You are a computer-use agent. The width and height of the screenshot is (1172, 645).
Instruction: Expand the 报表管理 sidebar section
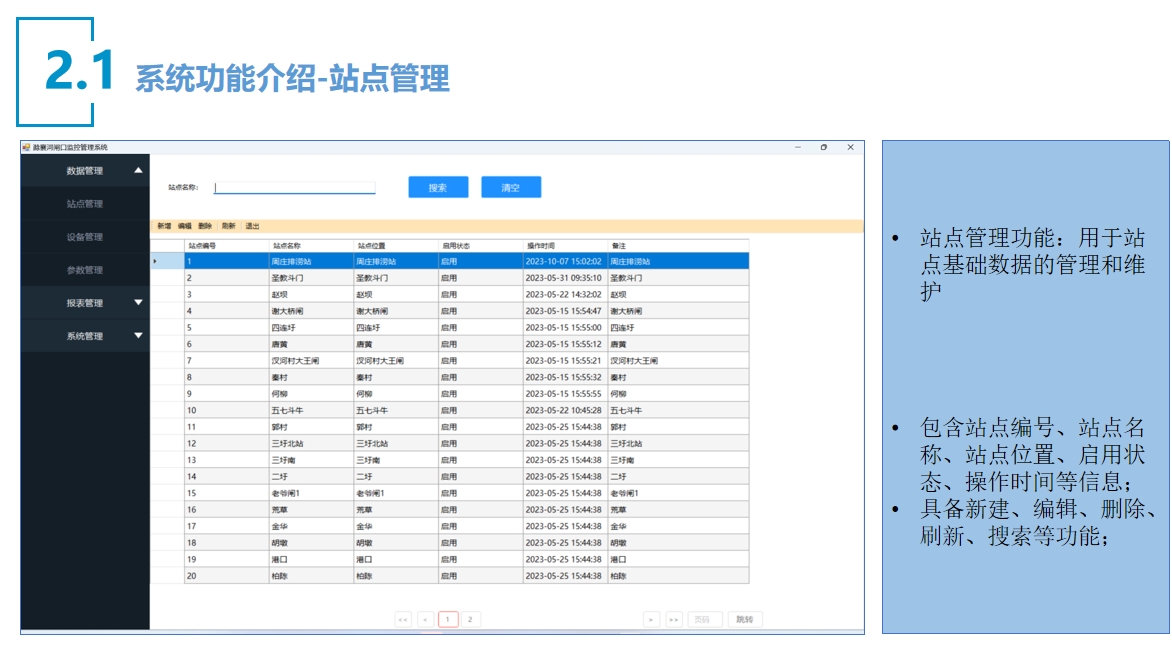coord(138,303)
